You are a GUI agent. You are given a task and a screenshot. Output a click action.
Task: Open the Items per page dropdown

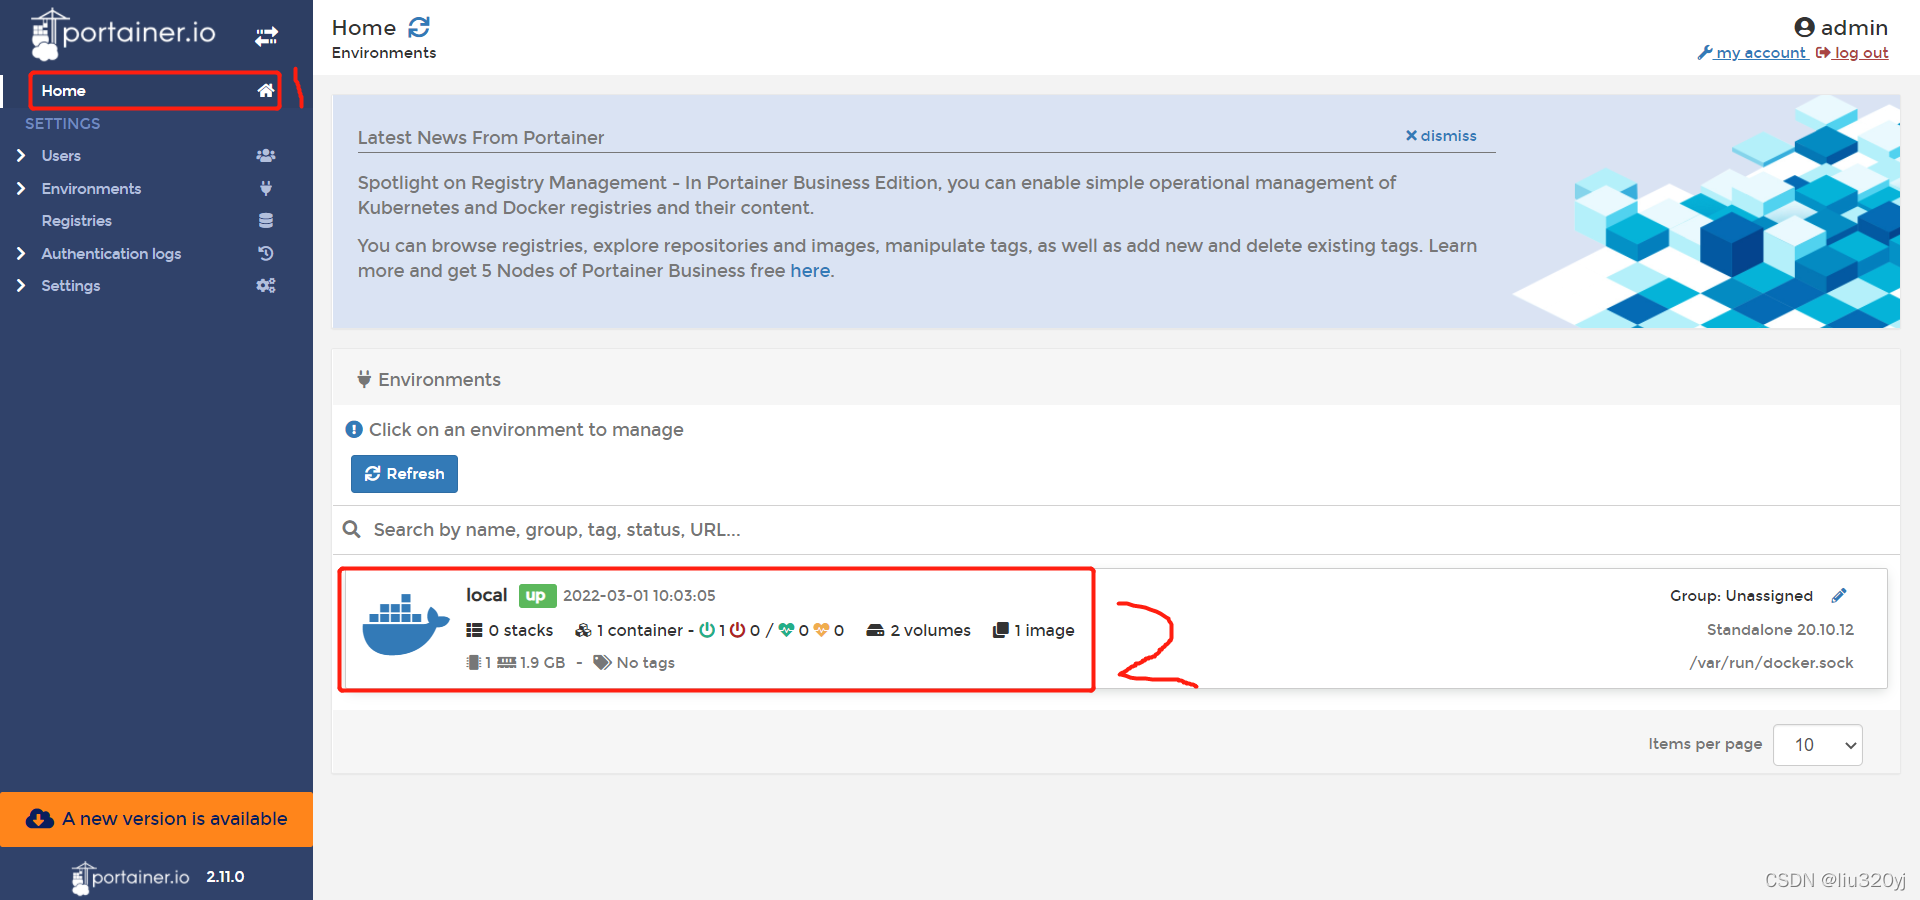click(x=1817, y=745)
